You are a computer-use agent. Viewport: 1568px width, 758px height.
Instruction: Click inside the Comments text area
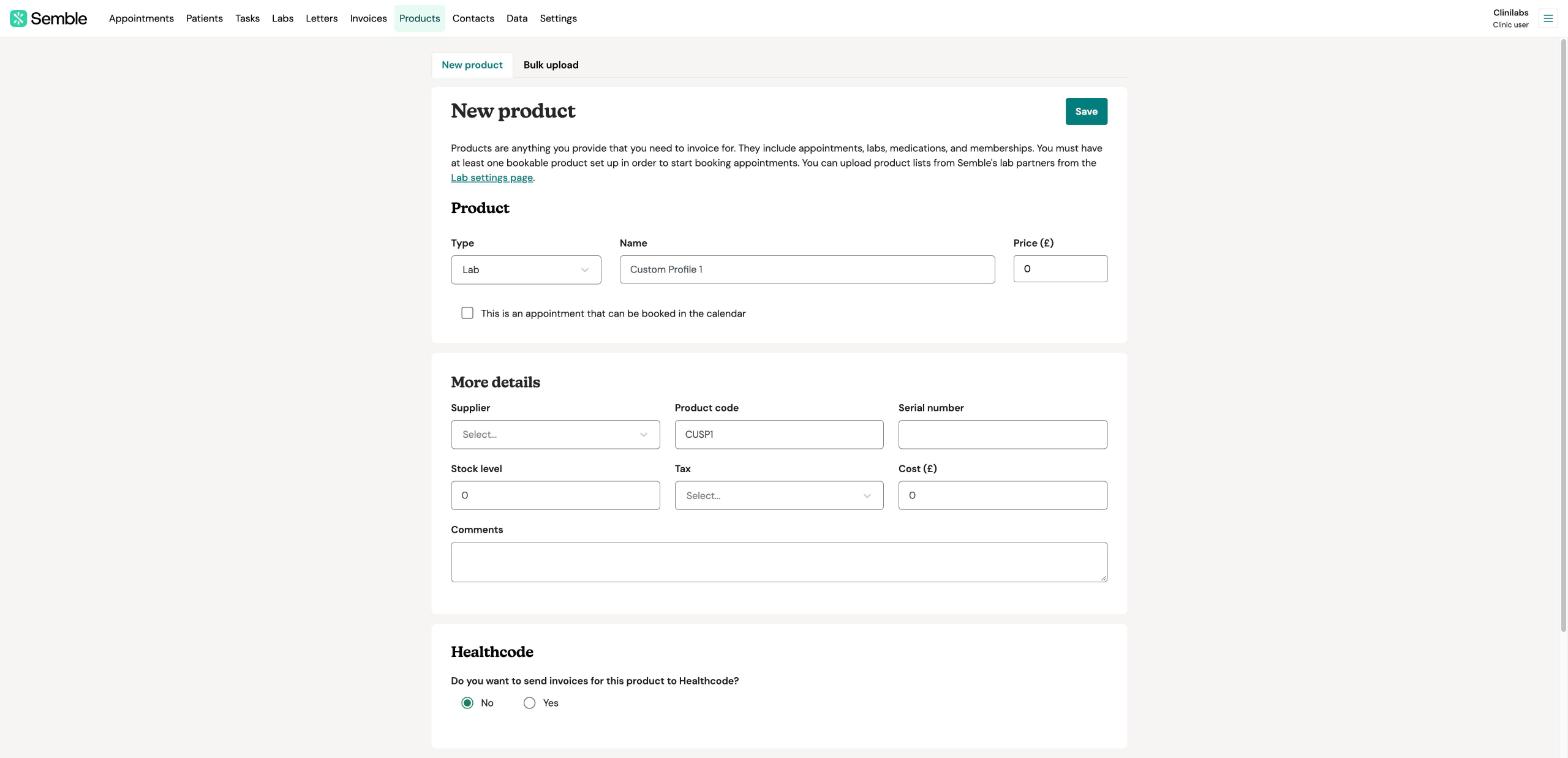pos(779,562)
